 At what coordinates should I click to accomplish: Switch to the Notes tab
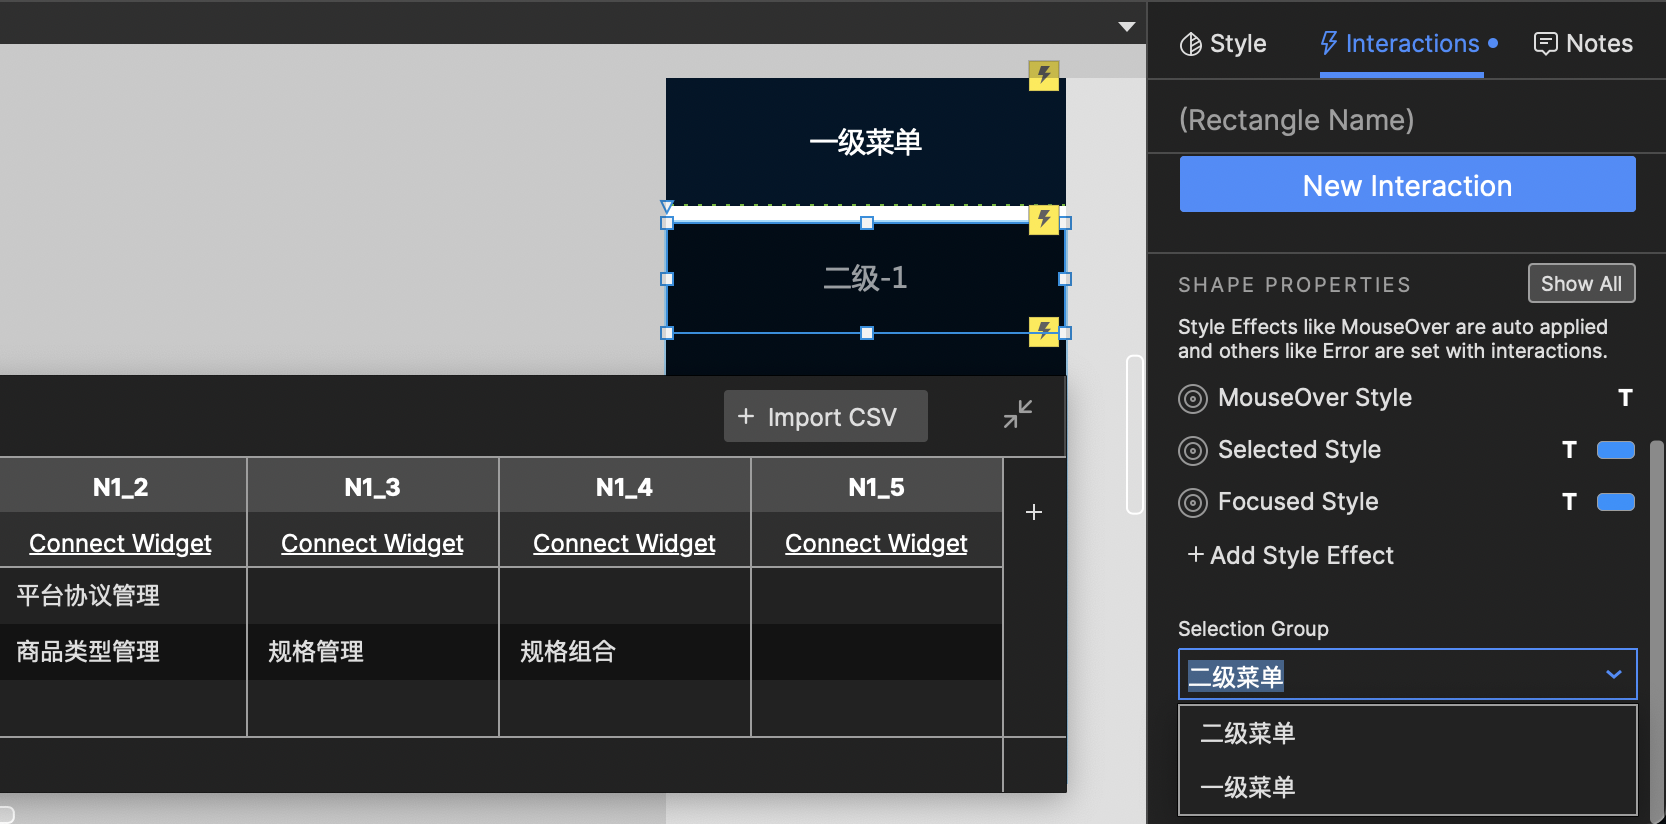tap(1583, 44)
